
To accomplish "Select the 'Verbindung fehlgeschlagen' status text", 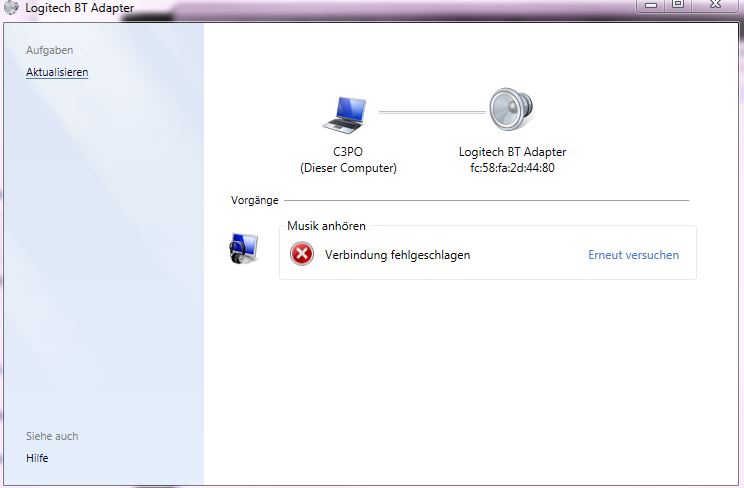I will pos(398,255).
